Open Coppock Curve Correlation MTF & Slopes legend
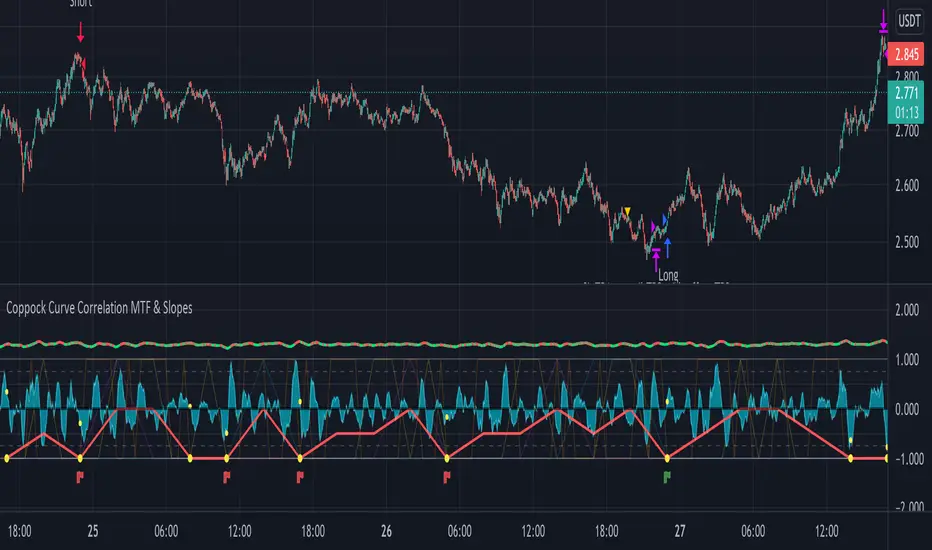Screen dimensions: 932x550 click(x=99, y=308)
